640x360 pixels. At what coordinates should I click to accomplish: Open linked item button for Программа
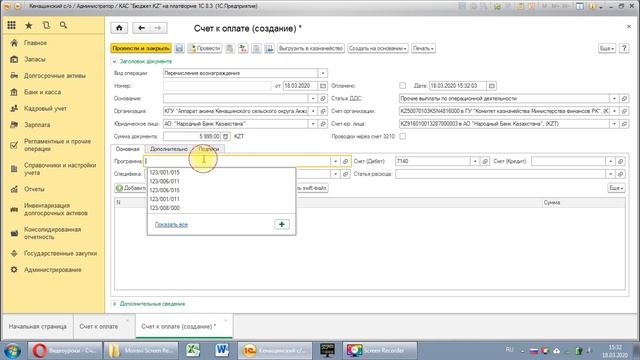pyautogui.click(x=345, y=161)
